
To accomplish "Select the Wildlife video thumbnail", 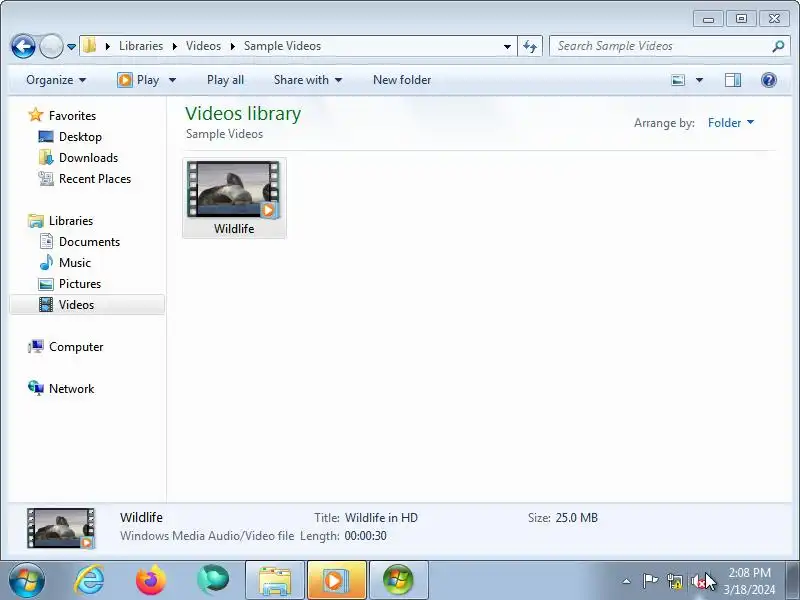I will point(234,190).
